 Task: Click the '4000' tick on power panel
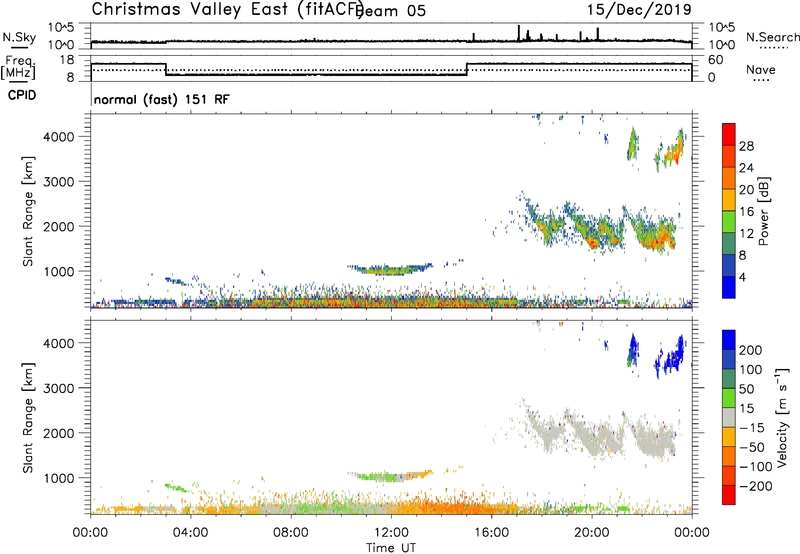[59, 137]
